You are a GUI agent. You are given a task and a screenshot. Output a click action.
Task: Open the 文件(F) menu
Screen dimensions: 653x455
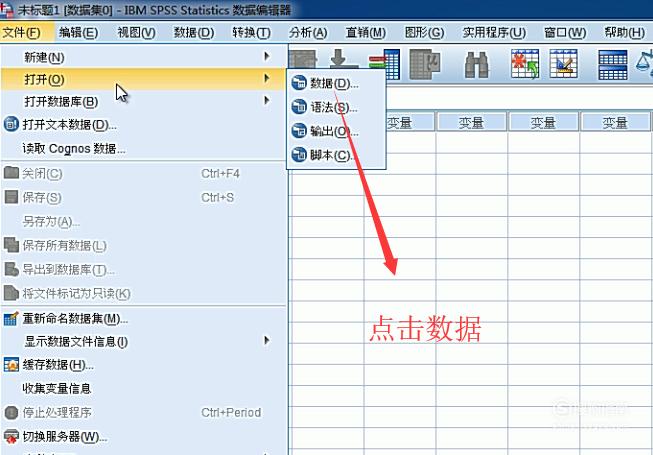[x=22, y=32]
